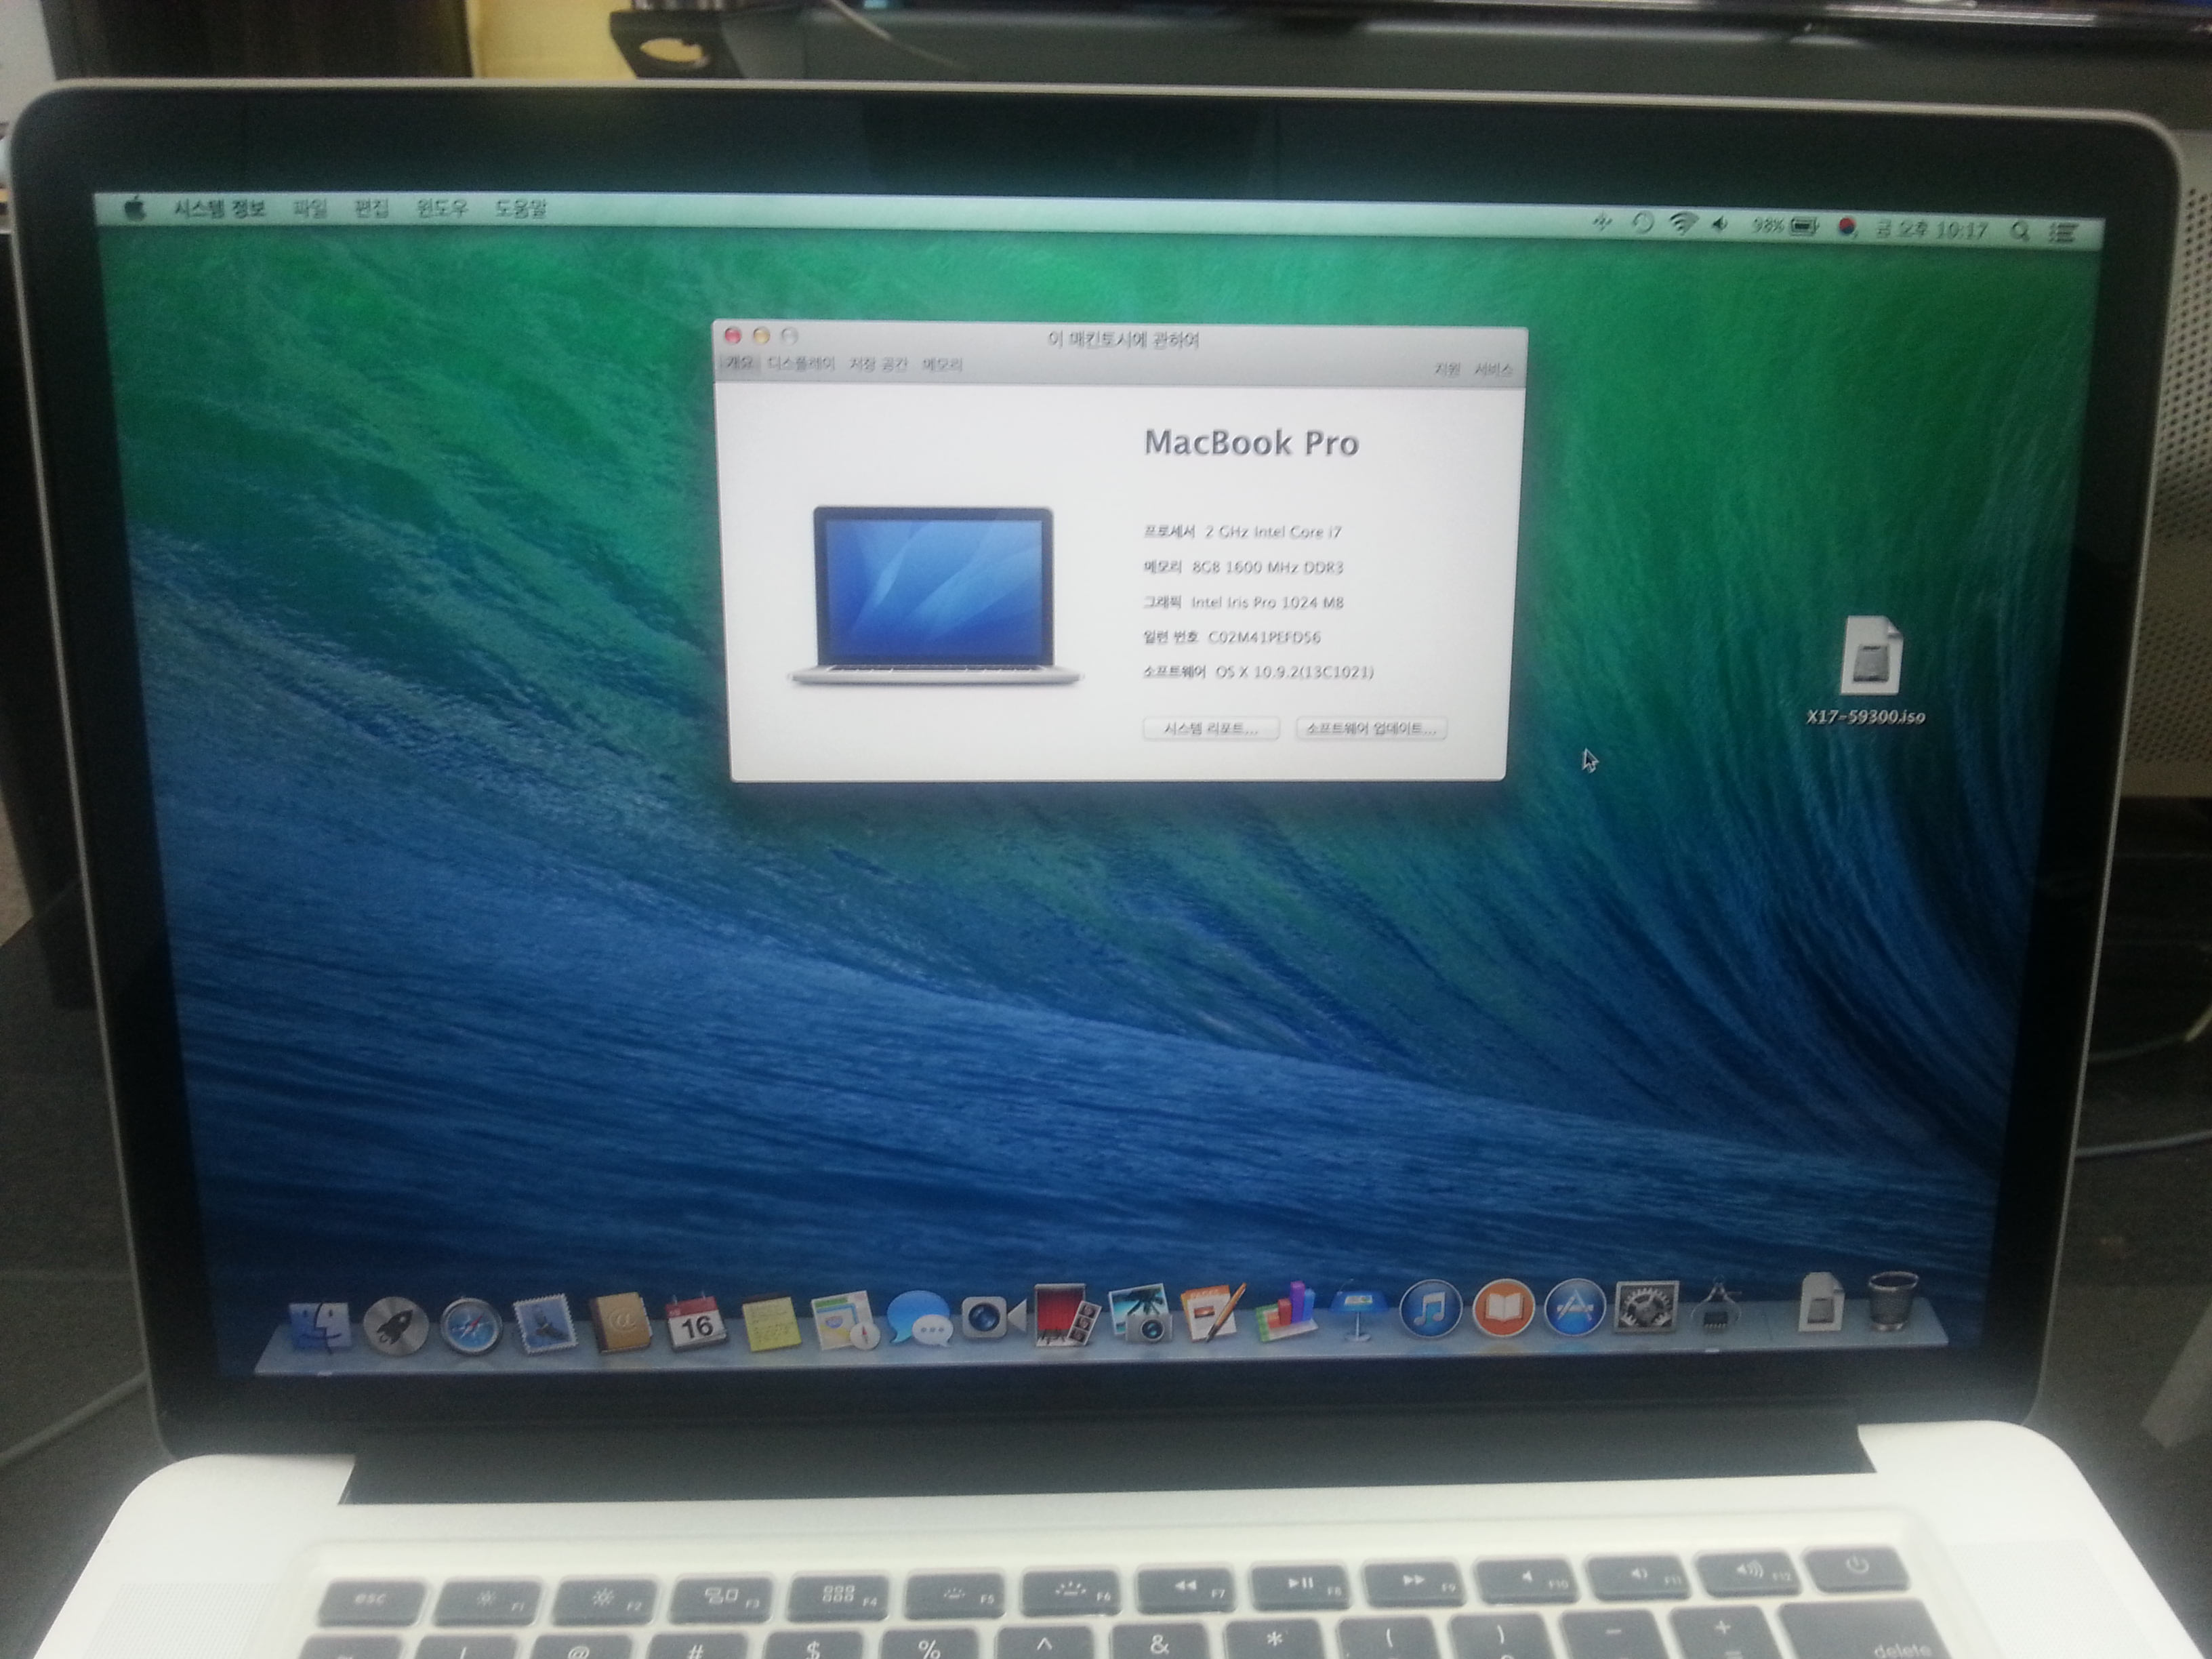Click the Wi-Fi status menu icon
Screen dimensions: 2212x1659
(x=1683, y=223)
